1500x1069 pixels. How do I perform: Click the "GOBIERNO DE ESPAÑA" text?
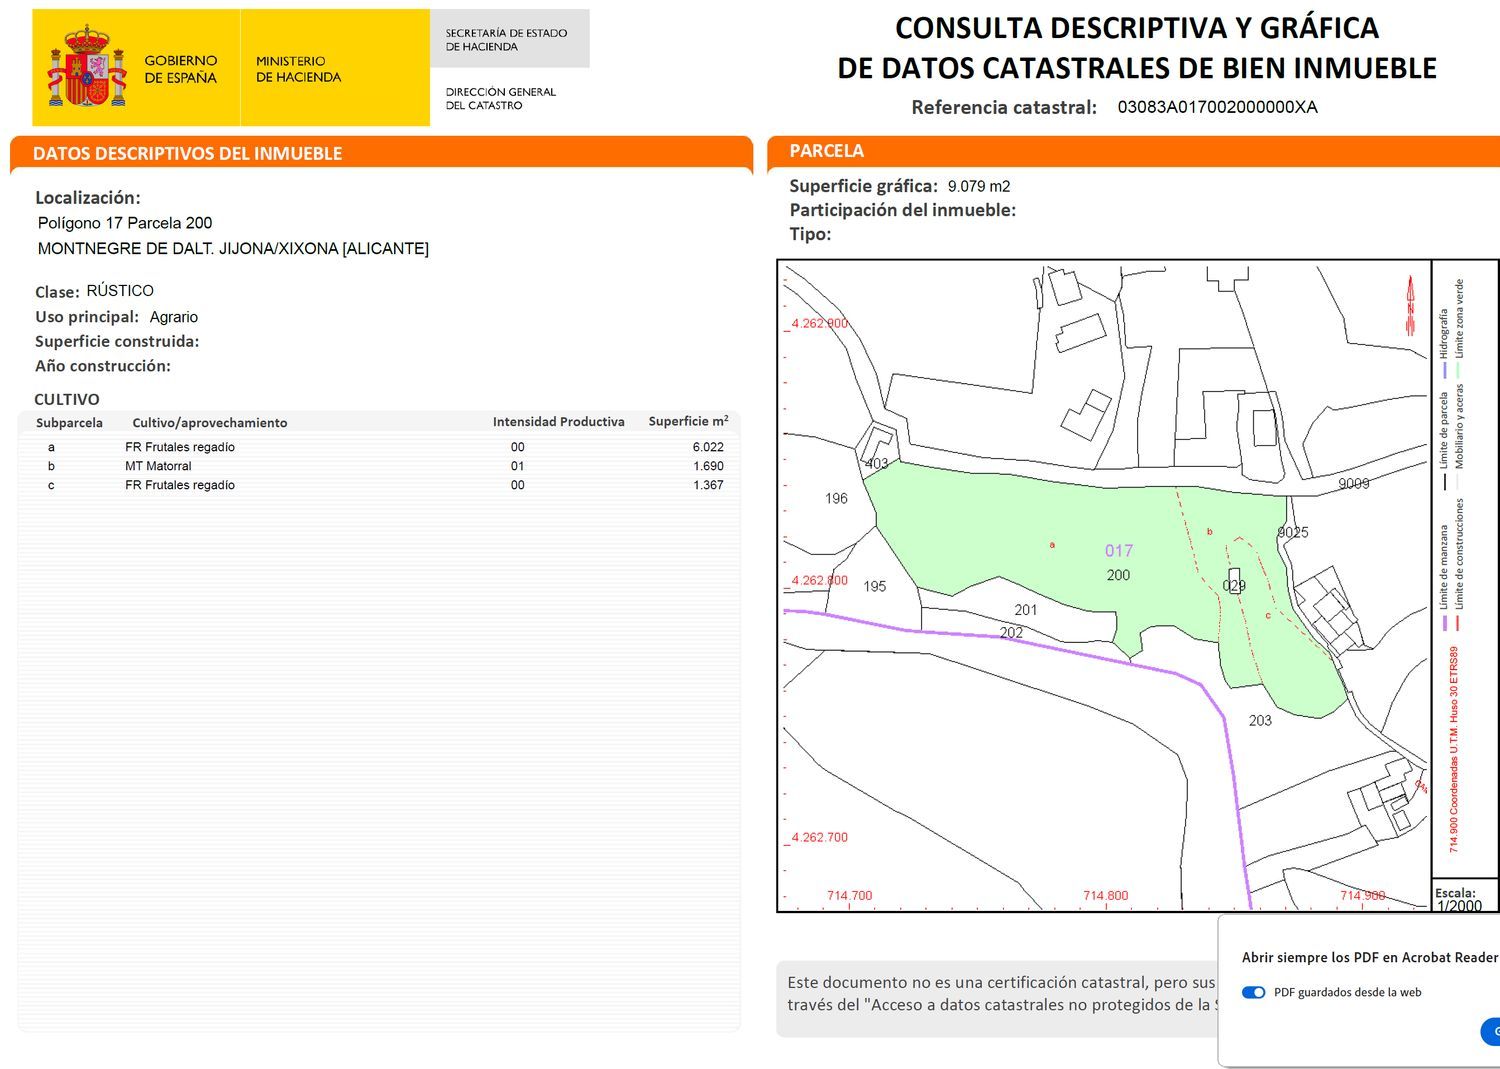click(x=180, y=69)
